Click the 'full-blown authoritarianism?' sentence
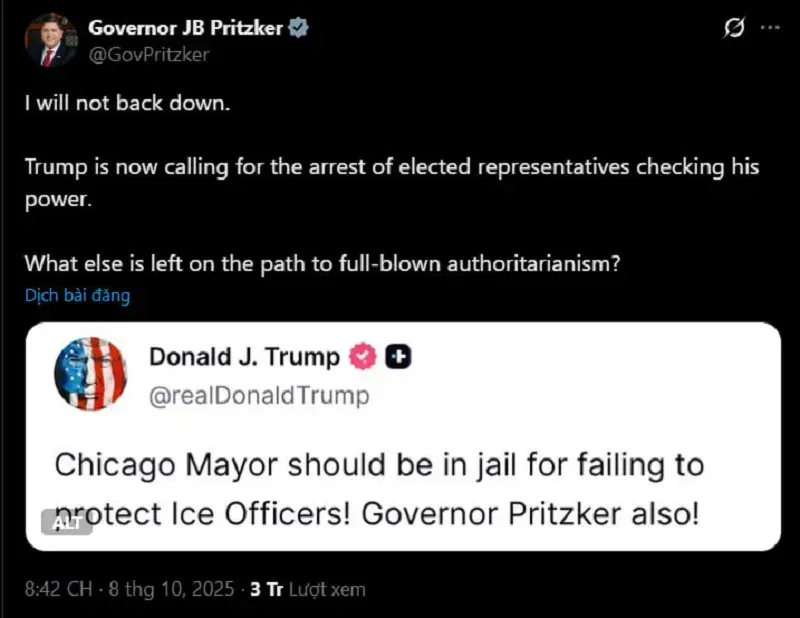The height and width of the screenshot is (618, 800). tap(322, 264)
